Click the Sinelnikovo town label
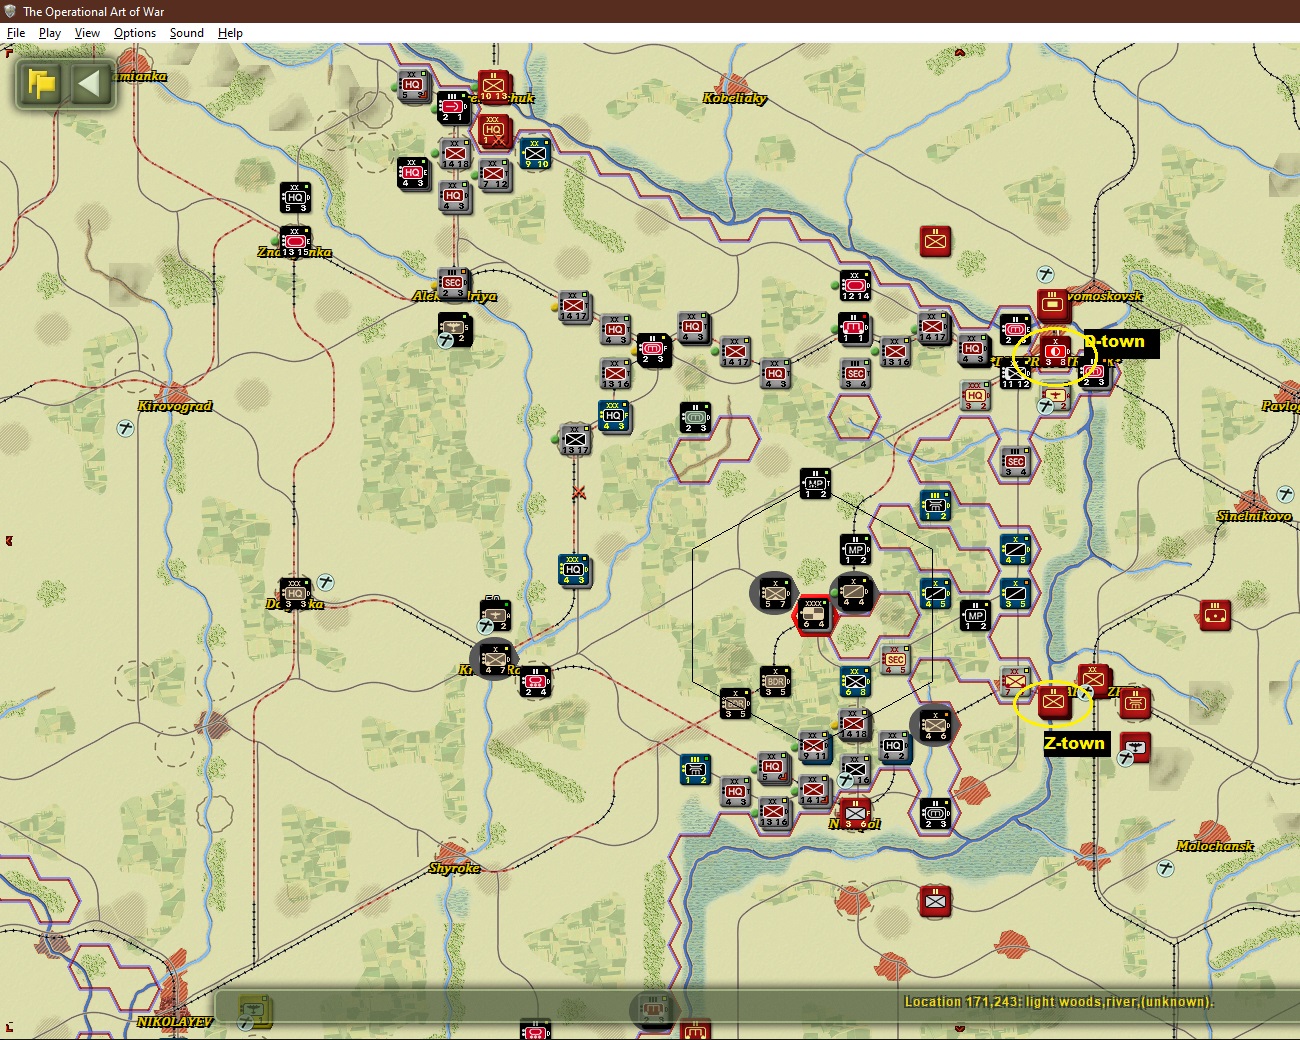This screenshot has height=1040, width=1300. click(1254, 516)
